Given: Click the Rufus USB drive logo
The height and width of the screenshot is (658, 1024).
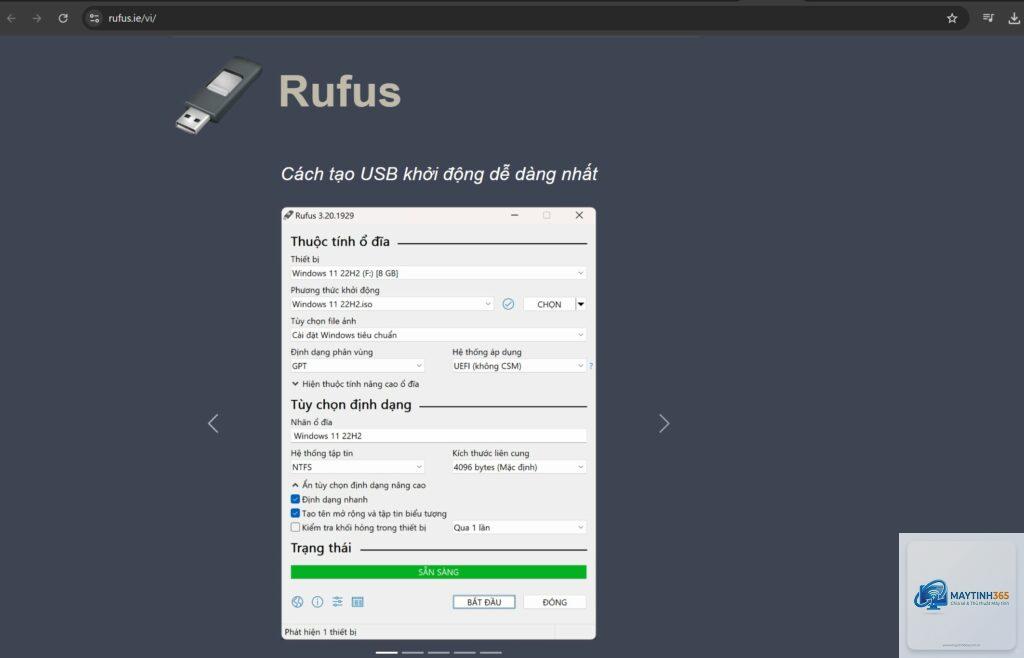Looking at the screenshot, I should point(219,96).
